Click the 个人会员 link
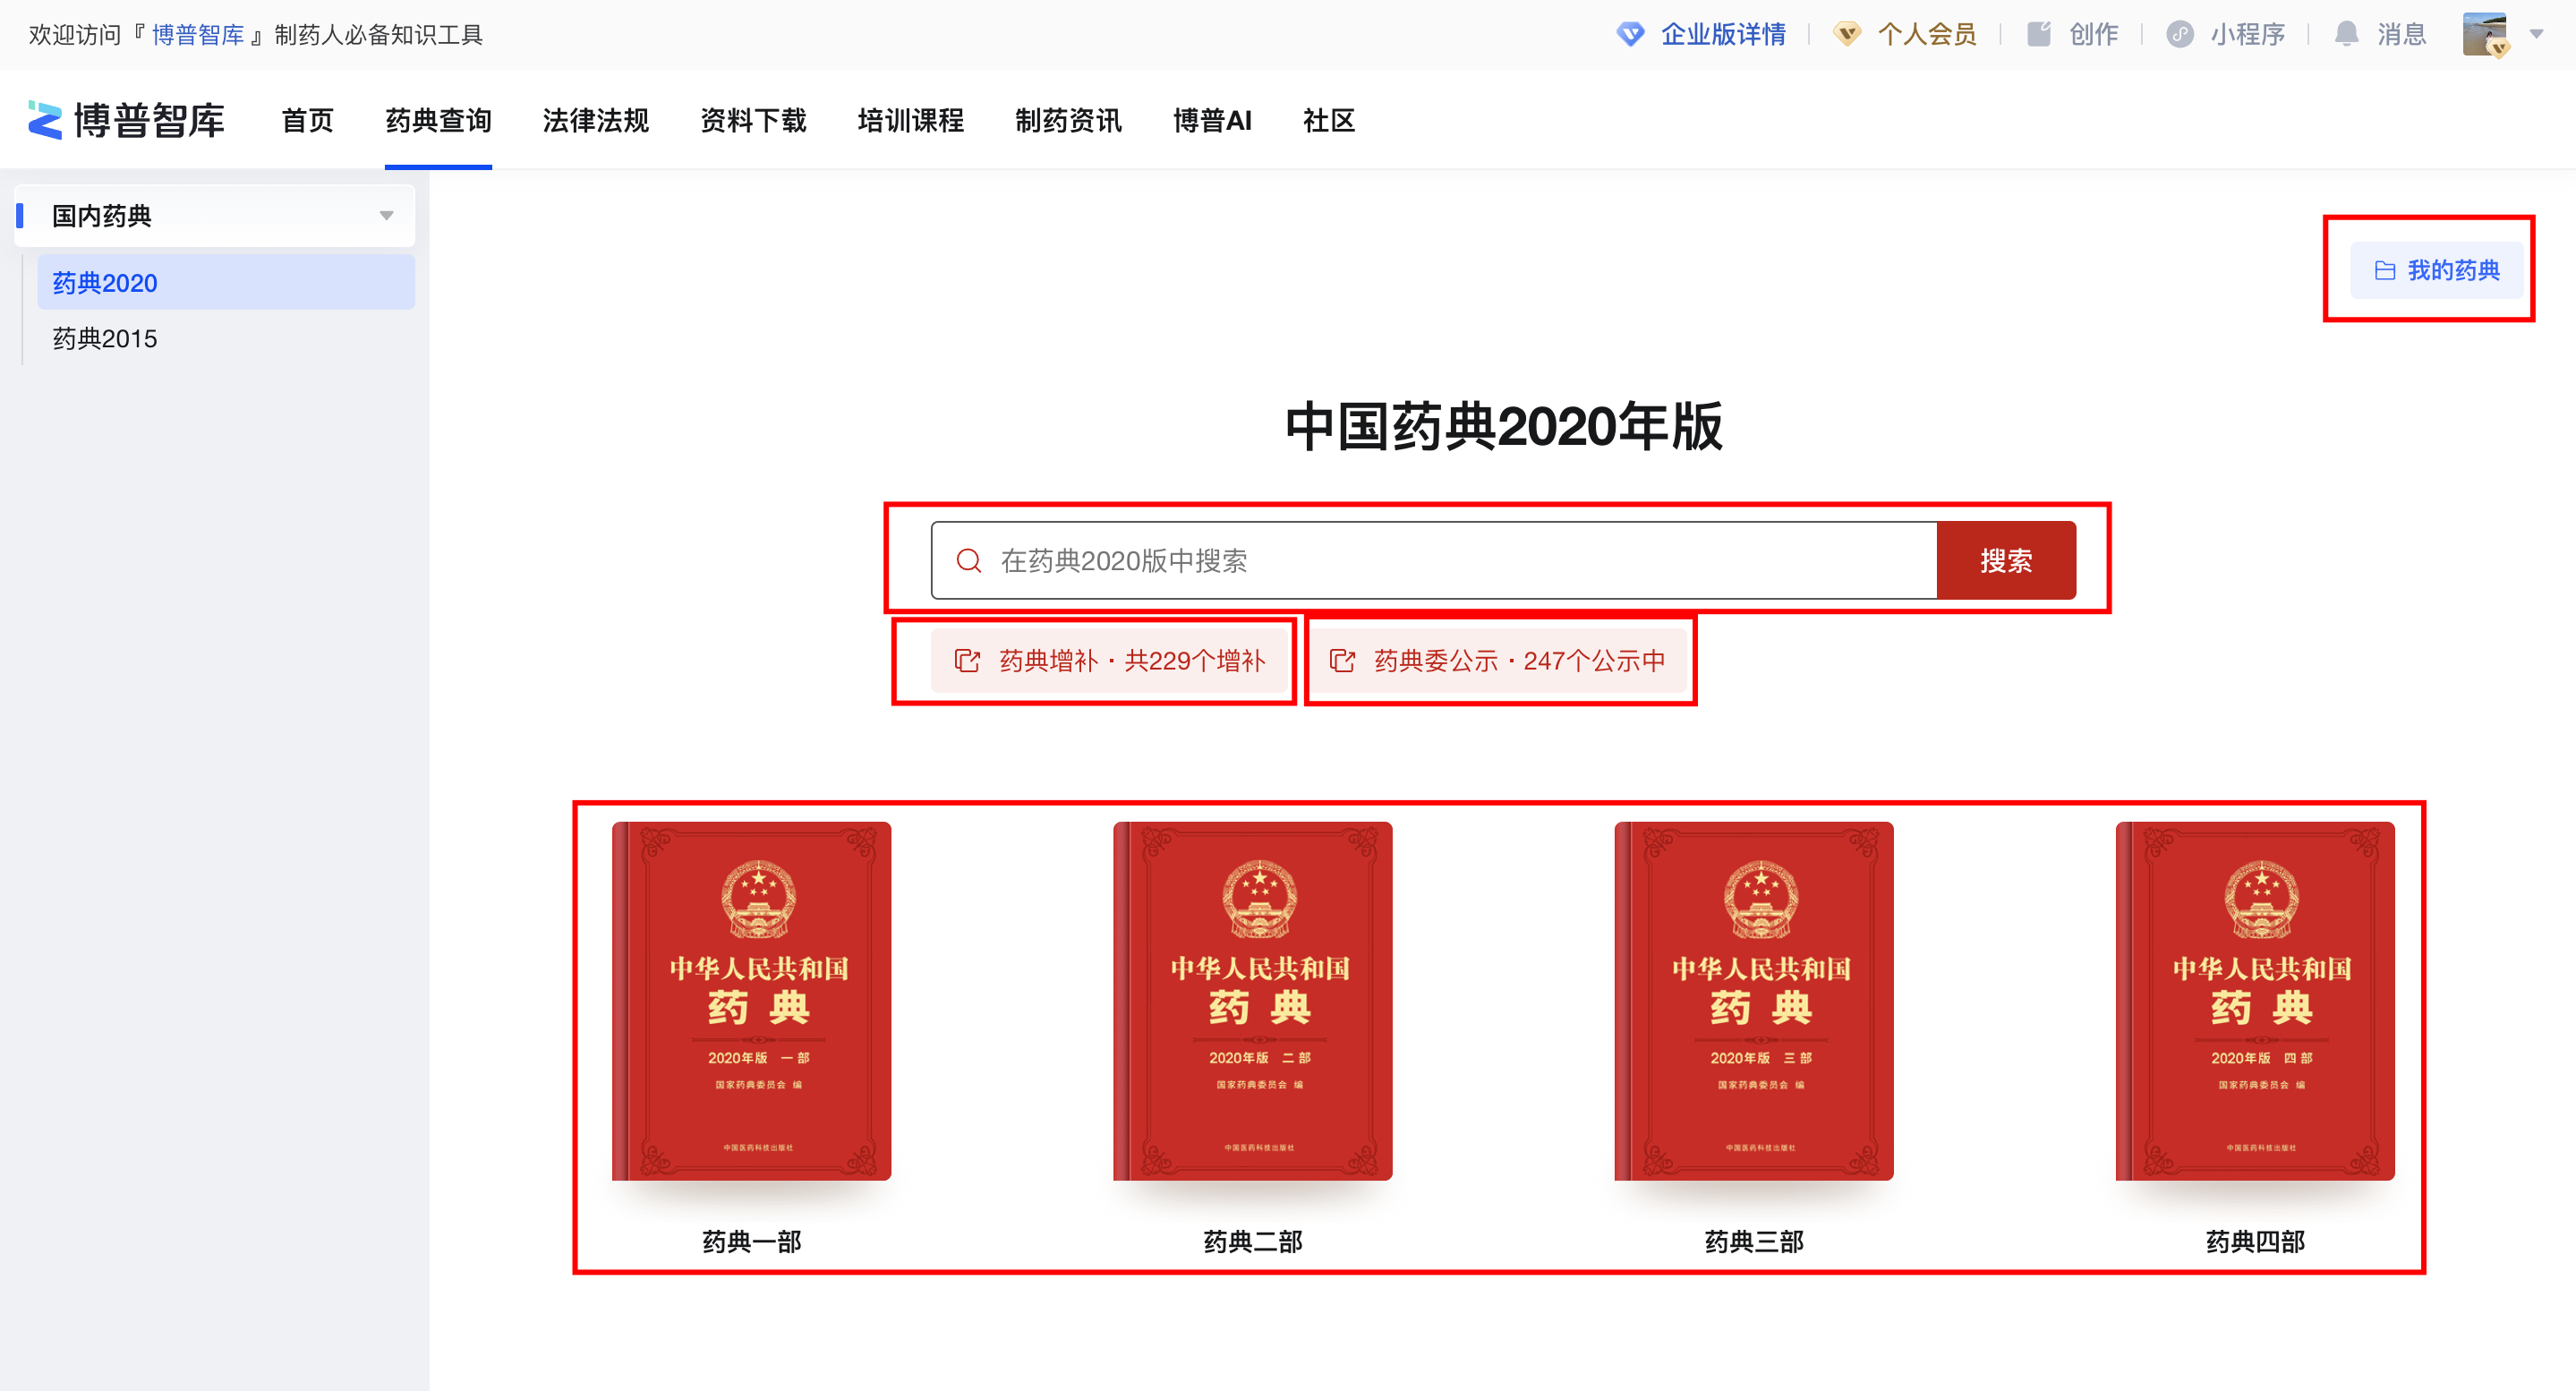Viewport: 2576px width, 1391px height. pos(1927,35)
